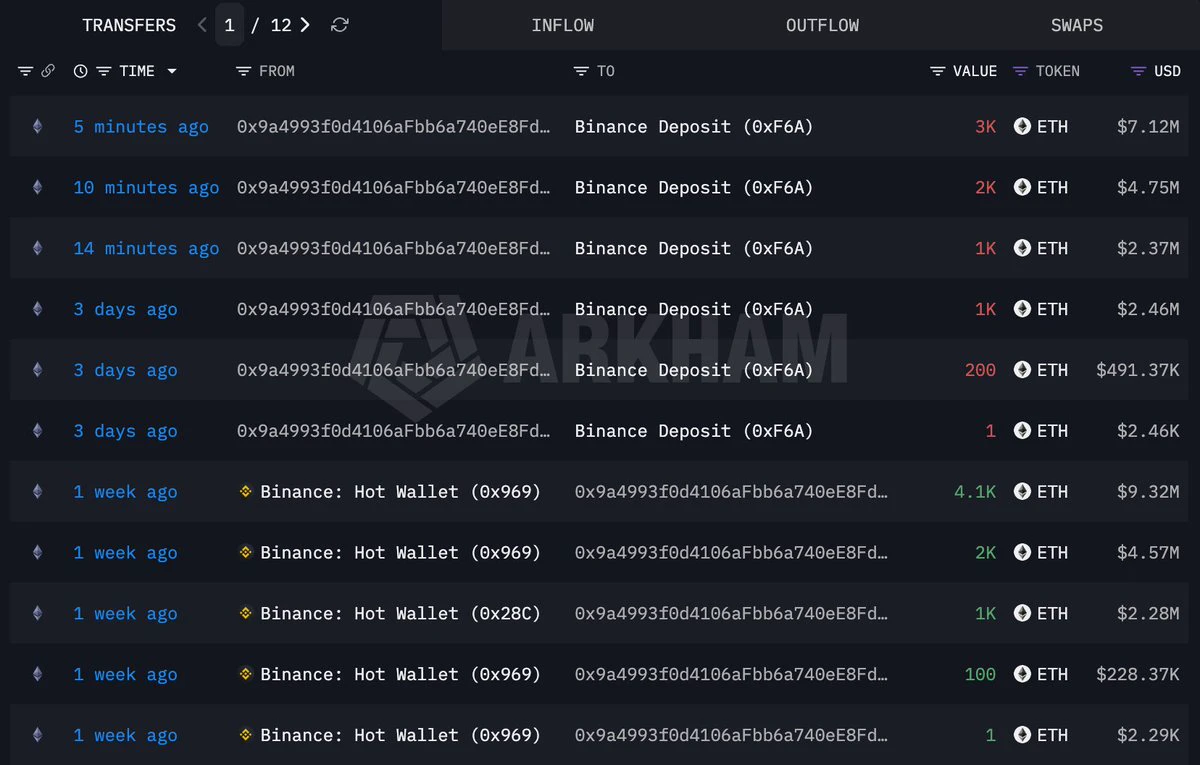Screen dimensions: 1200x765
Task: Click Binance logo in the $4.57M row
Action: pyautogui.click(x=246, y=552)
